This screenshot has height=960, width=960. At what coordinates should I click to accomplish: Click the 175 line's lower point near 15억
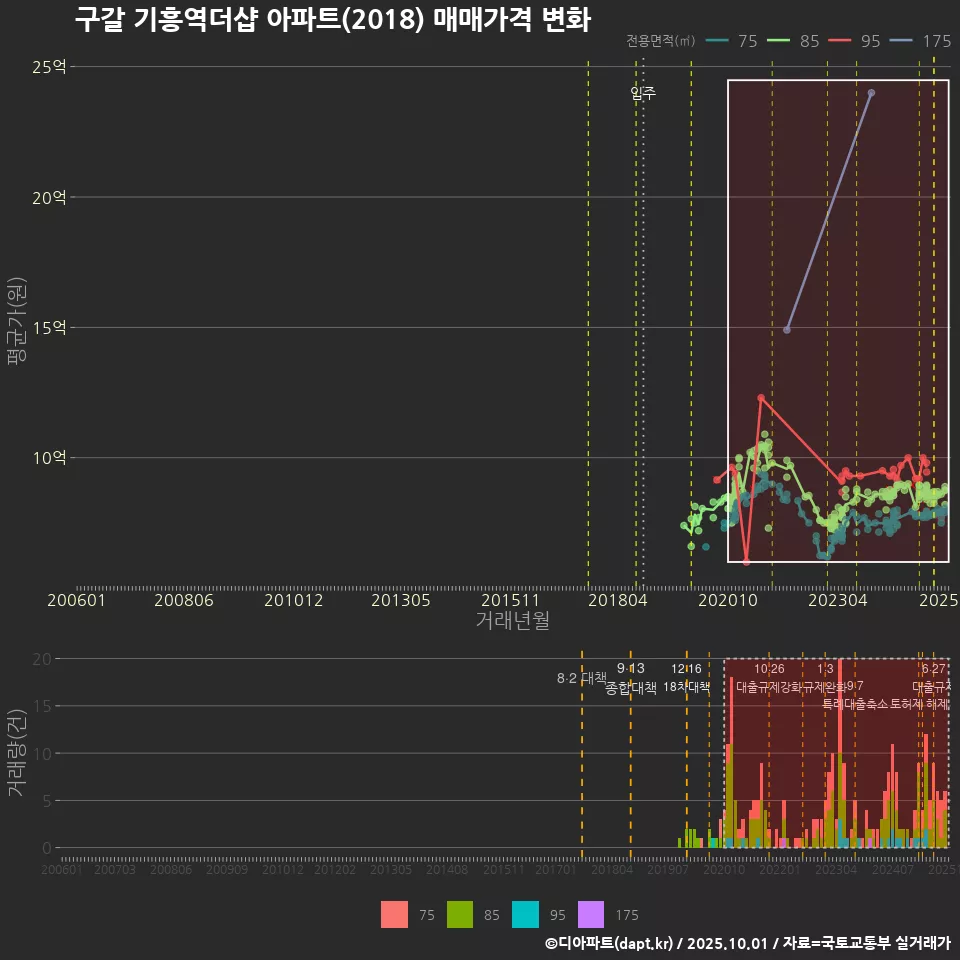(787, 329)
